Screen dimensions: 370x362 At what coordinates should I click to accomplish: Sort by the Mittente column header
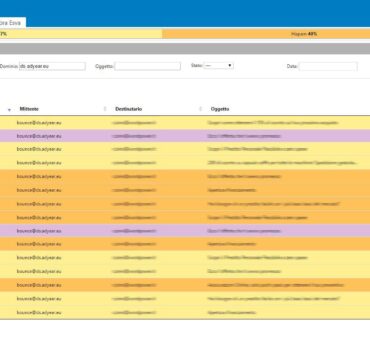[29, 109]
